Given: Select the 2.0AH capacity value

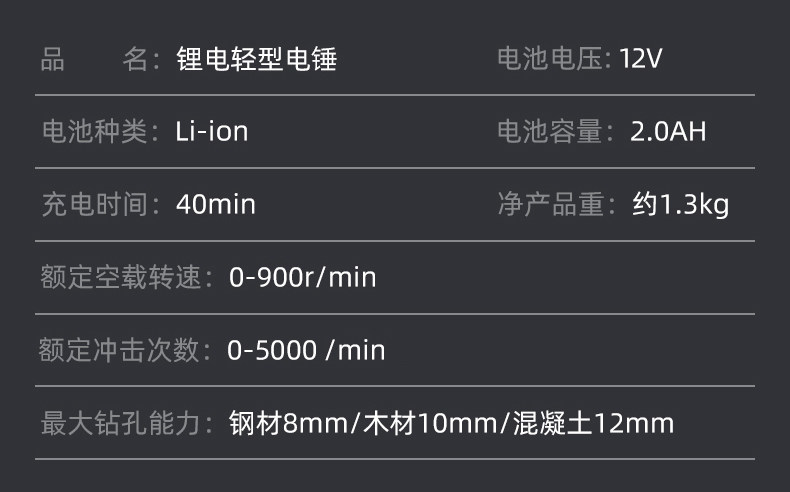Looking at the screenshot, I should pos(668,131).
